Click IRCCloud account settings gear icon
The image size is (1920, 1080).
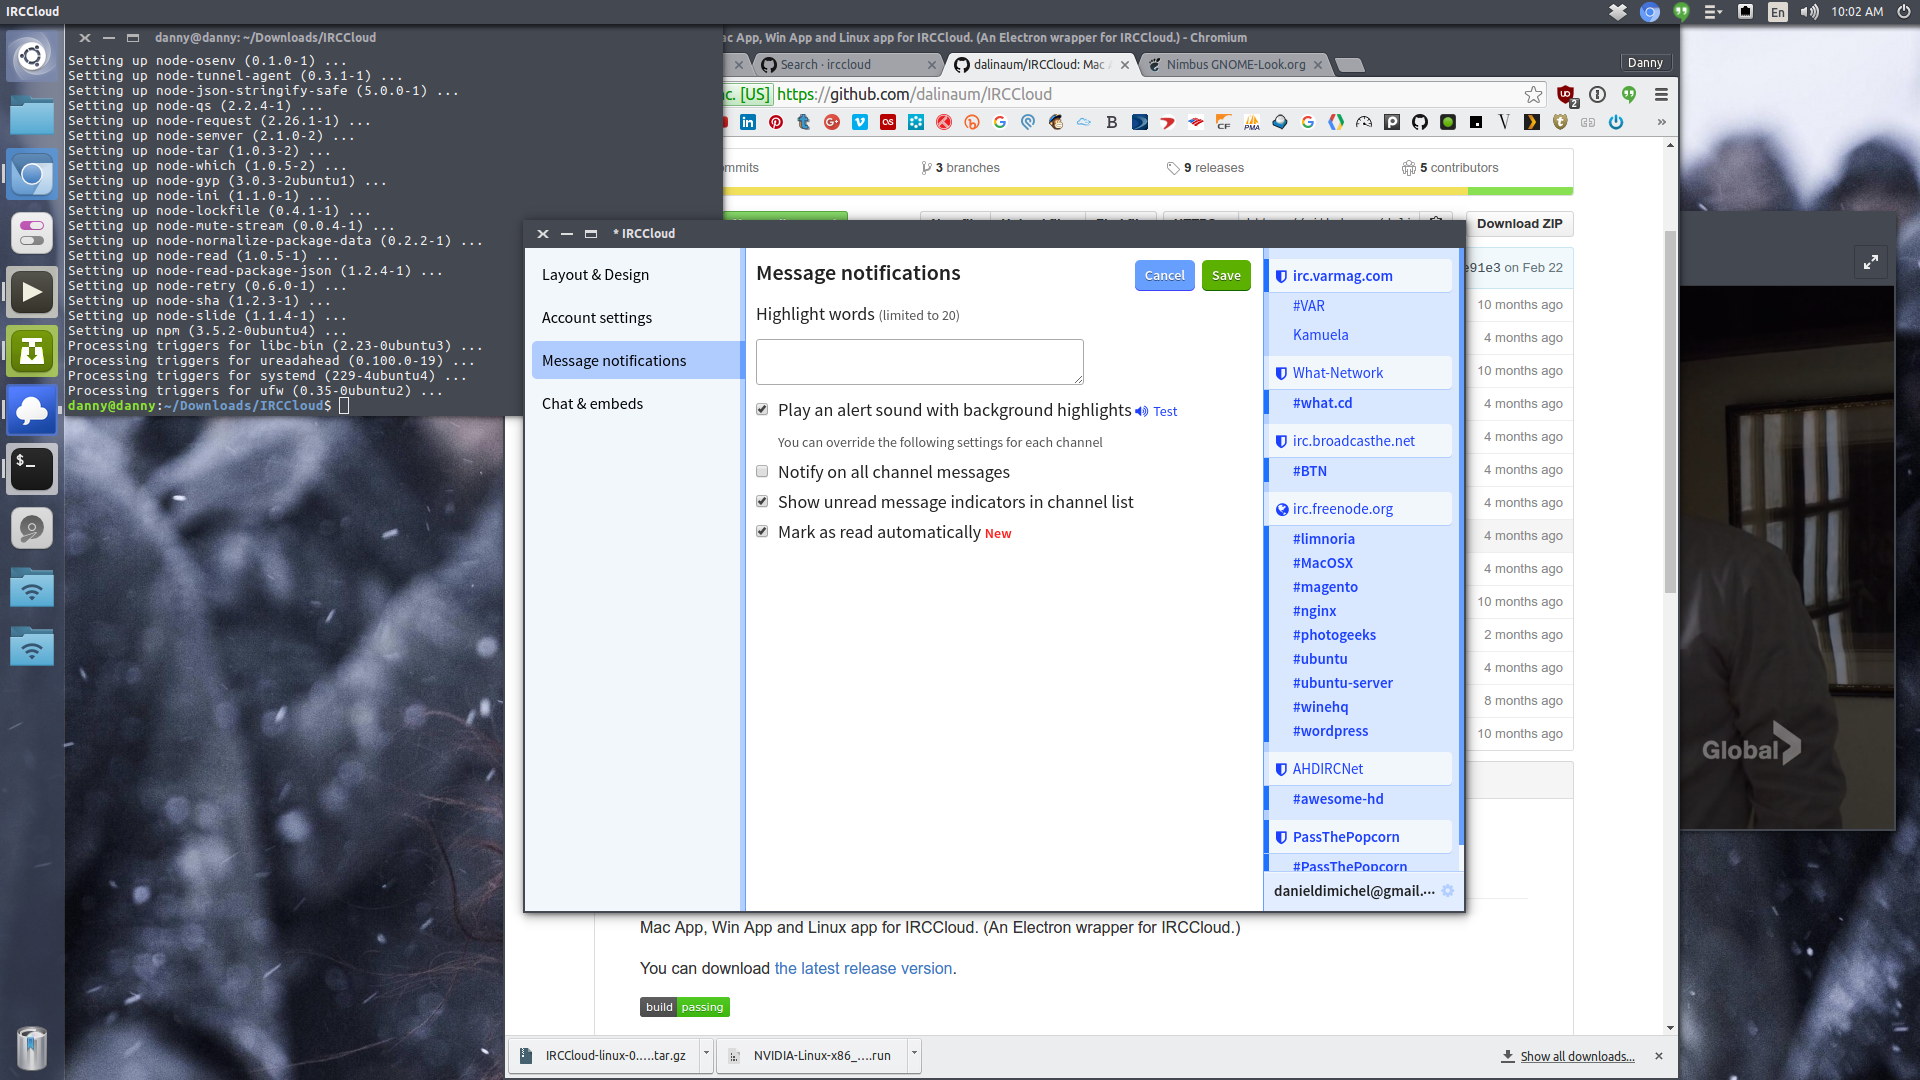(1447, 891)
